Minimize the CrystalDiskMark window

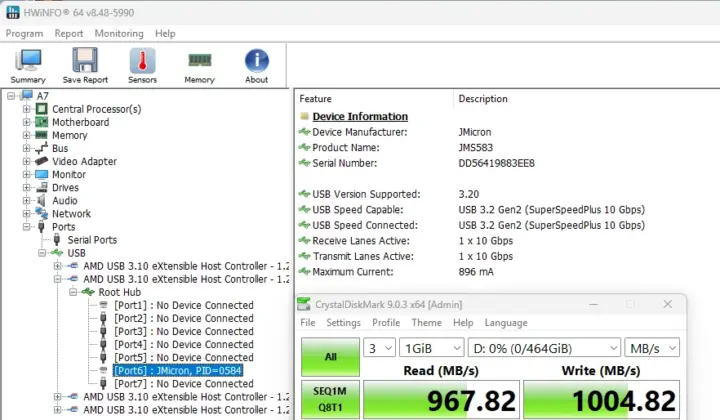[594, 304]
